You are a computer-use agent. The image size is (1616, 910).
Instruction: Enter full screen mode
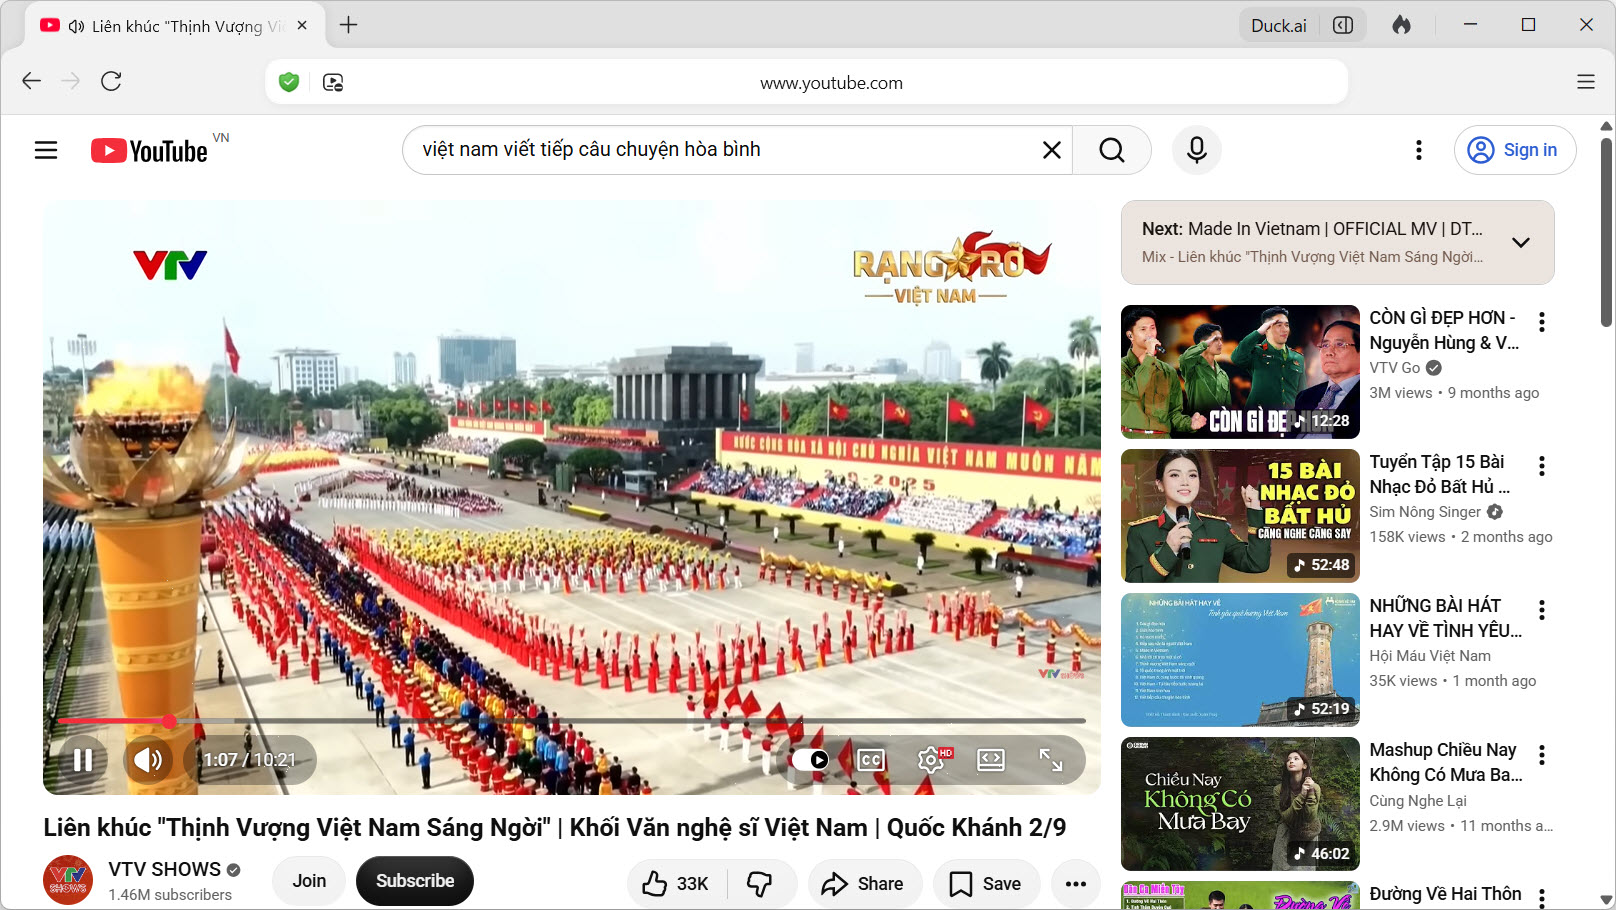pos(1051,760)
